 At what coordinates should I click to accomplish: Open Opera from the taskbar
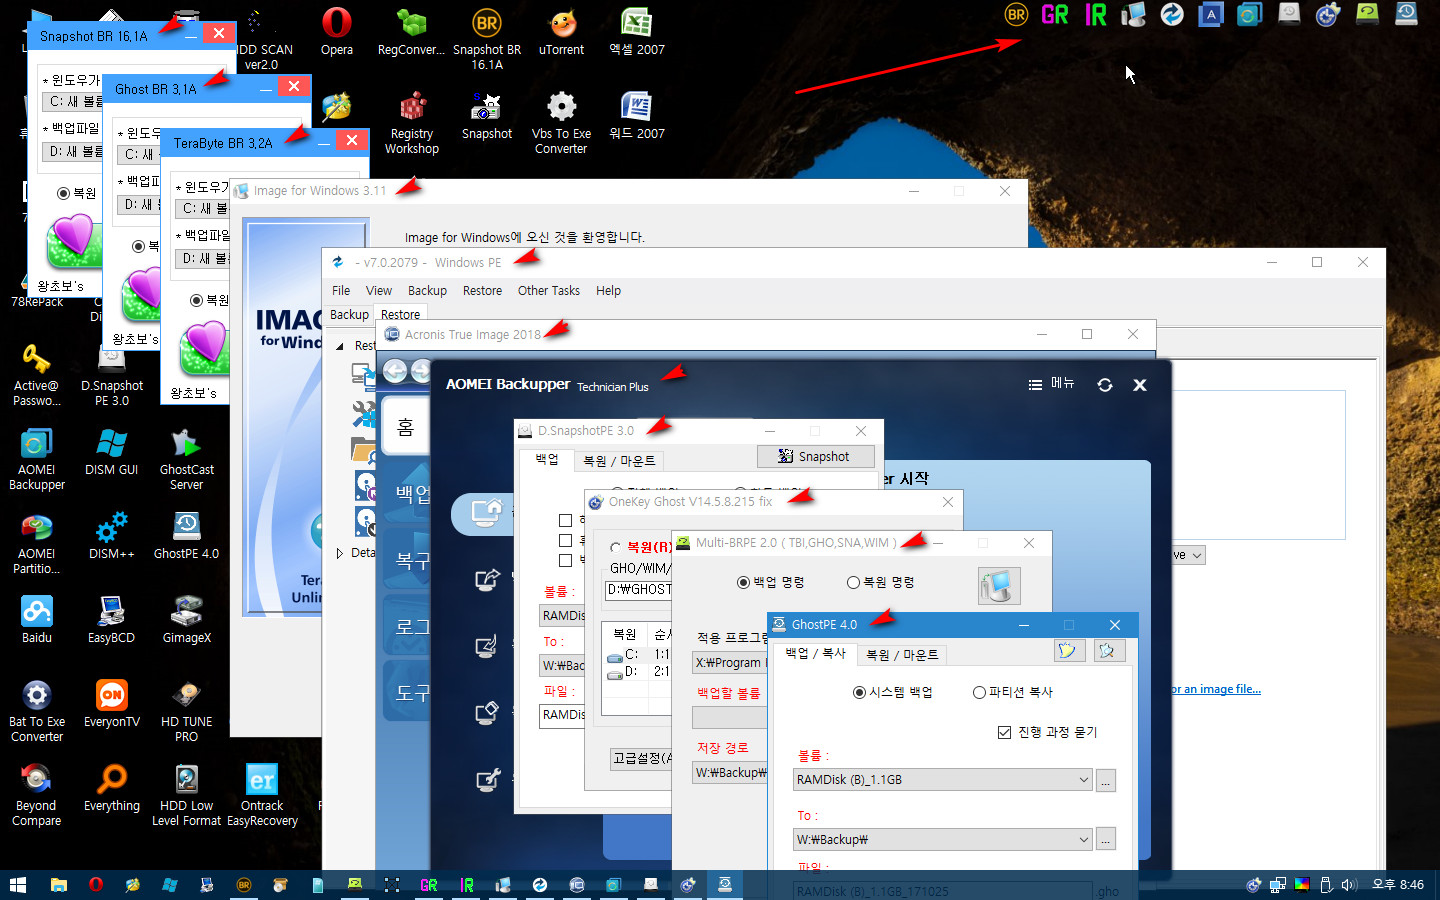point(96,885)
